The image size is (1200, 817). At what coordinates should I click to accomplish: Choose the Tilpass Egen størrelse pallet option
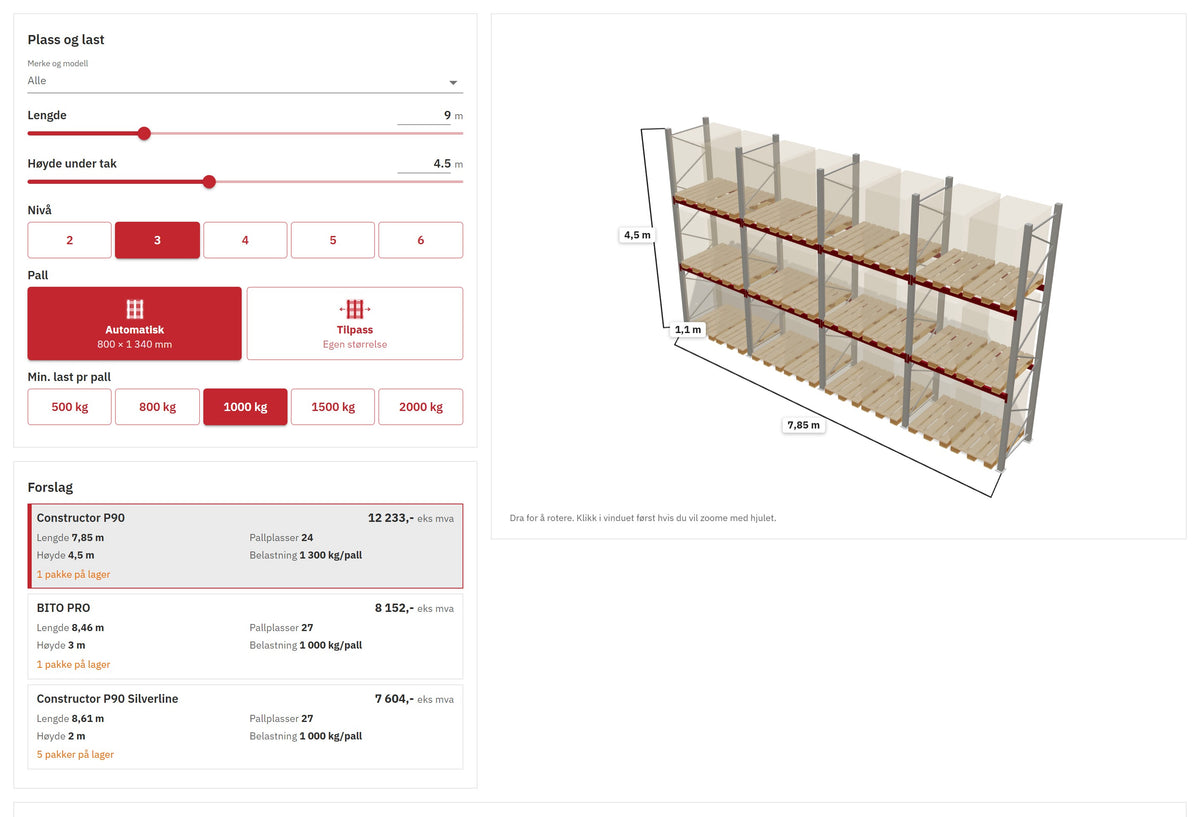point(355,323)
